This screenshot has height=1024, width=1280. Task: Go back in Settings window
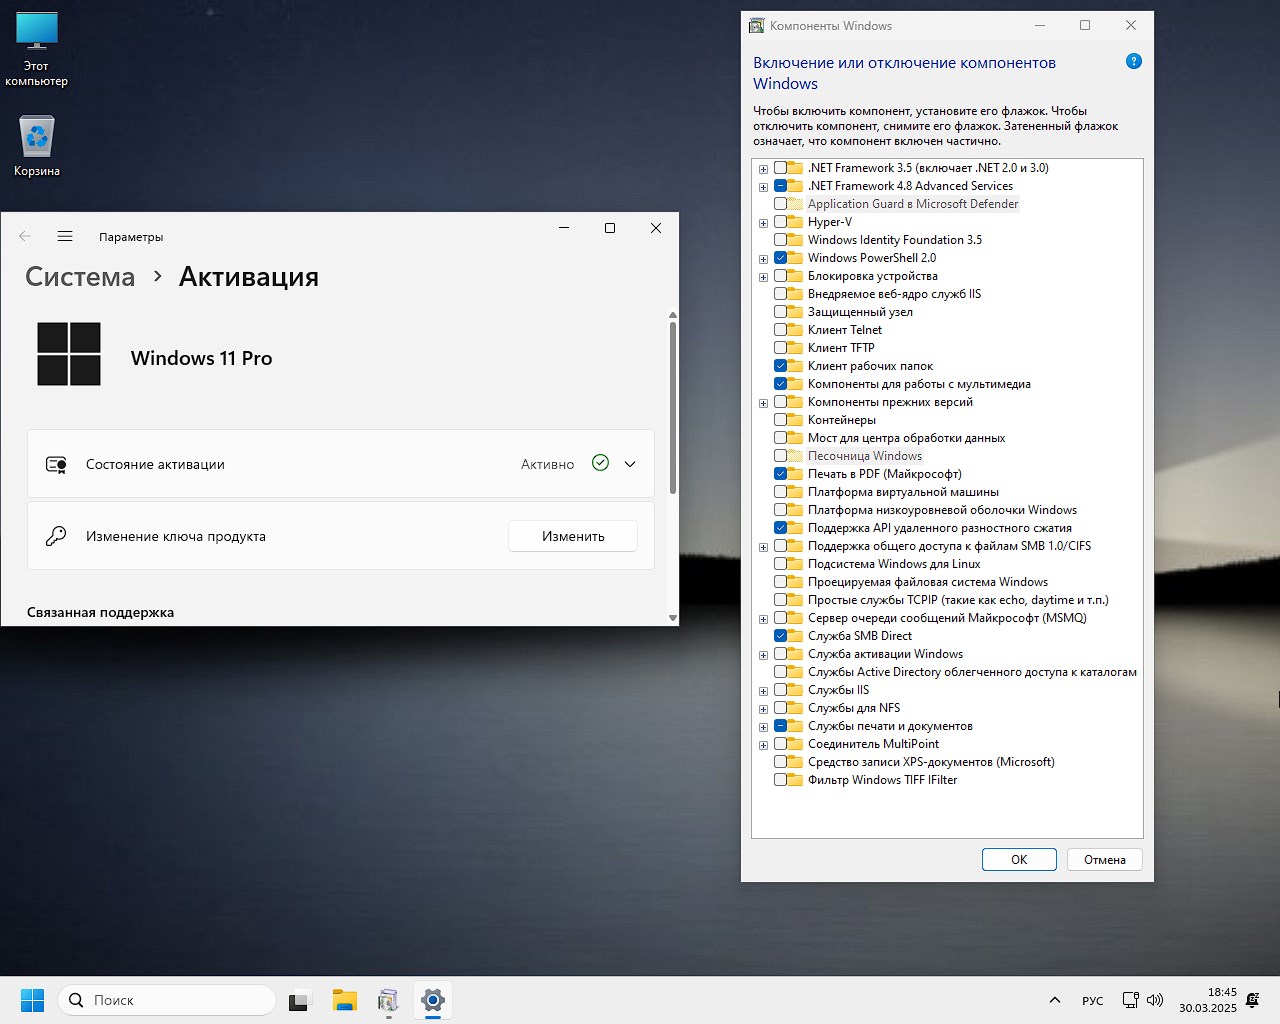pos(25,236)
